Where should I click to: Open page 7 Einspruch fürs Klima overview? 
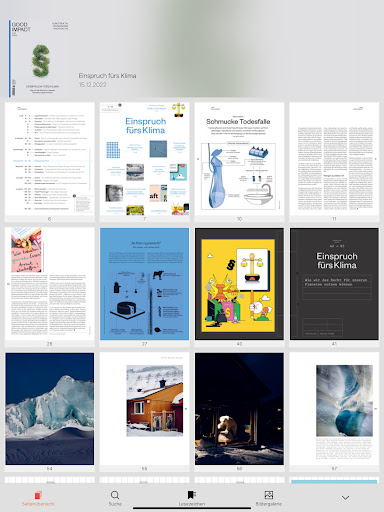[x=144, y=159]
